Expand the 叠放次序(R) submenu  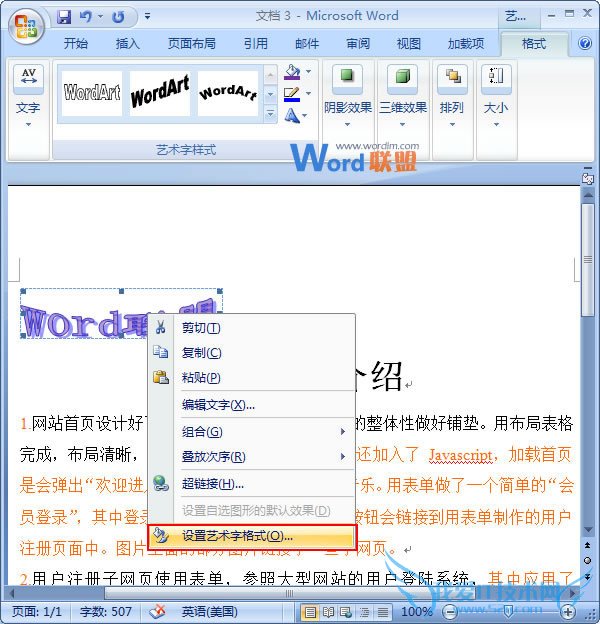[251, 456]
